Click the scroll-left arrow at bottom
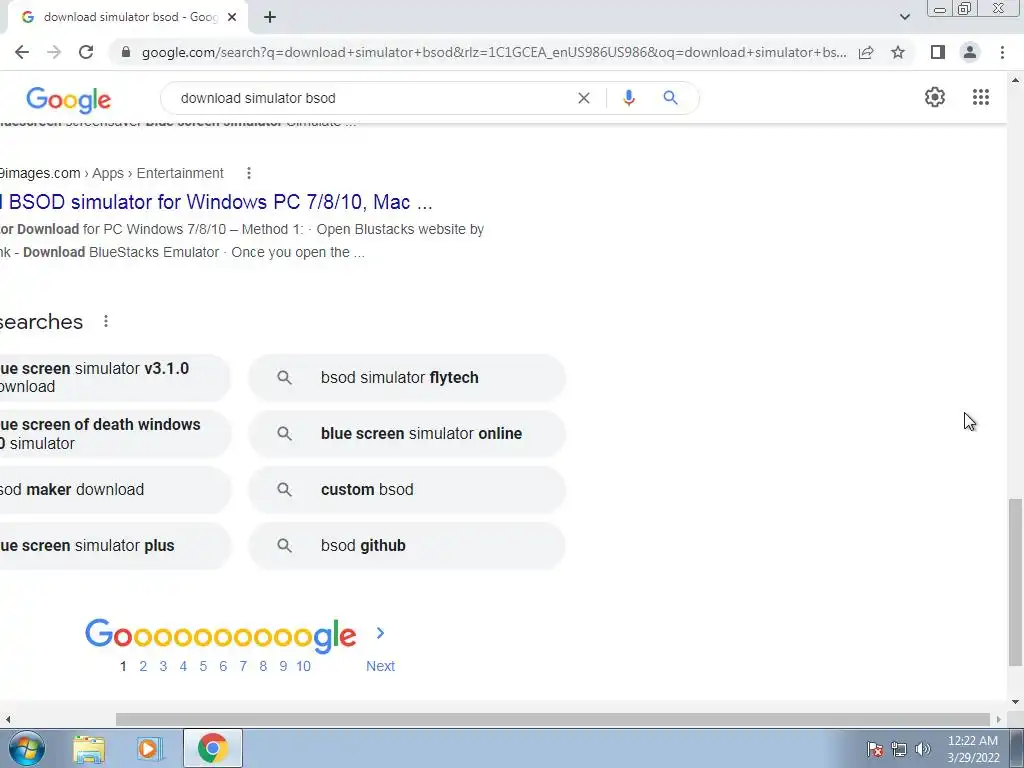Image resolution: width=1024 pixels, height=768 pixels. click(x=8, y=720)
